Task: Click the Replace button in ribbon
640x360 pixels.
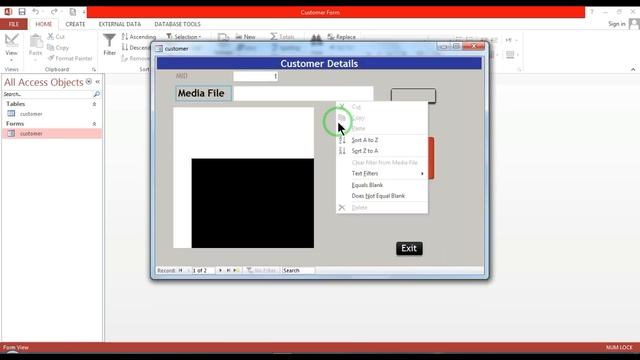Action: point(342,37)
